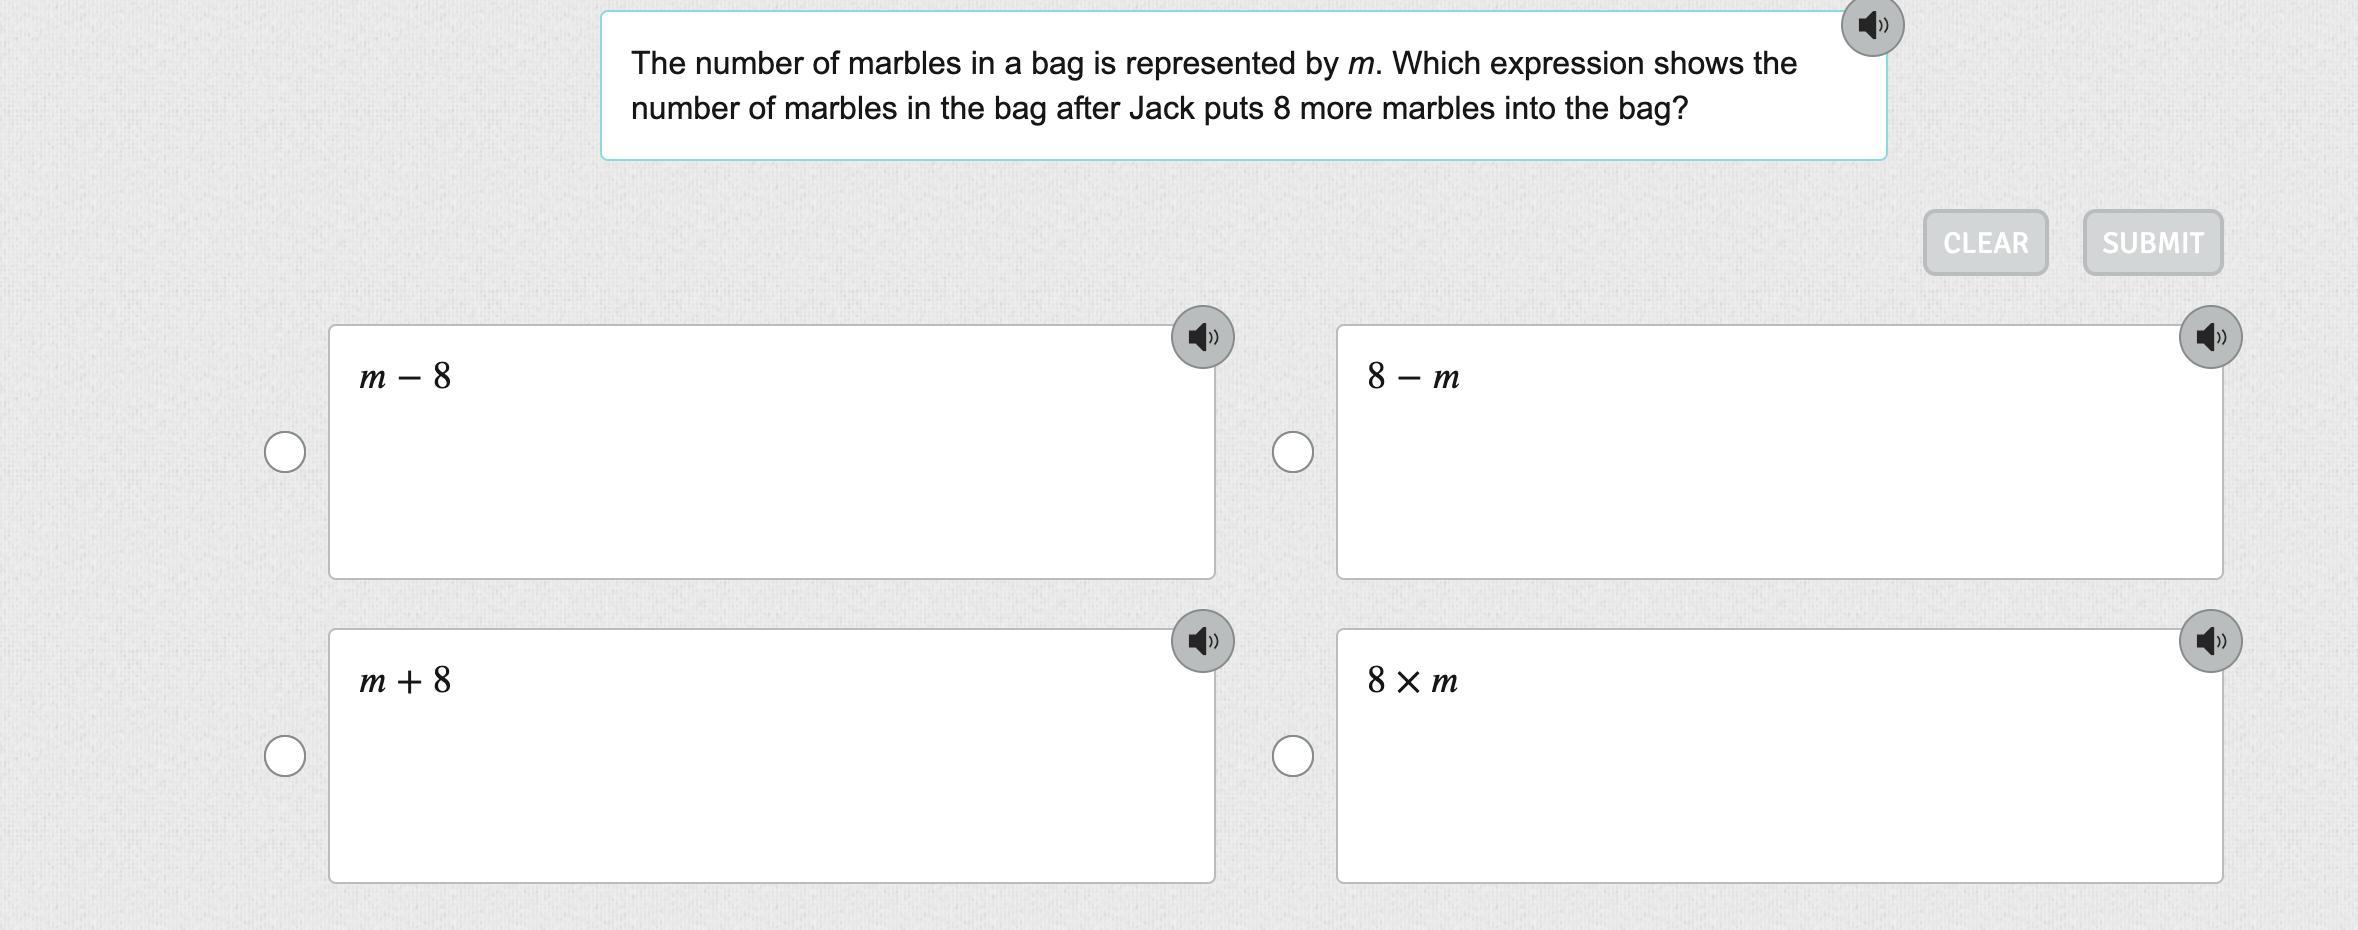
Task: Click the m − 8 expression text
Action: [405, 377]
